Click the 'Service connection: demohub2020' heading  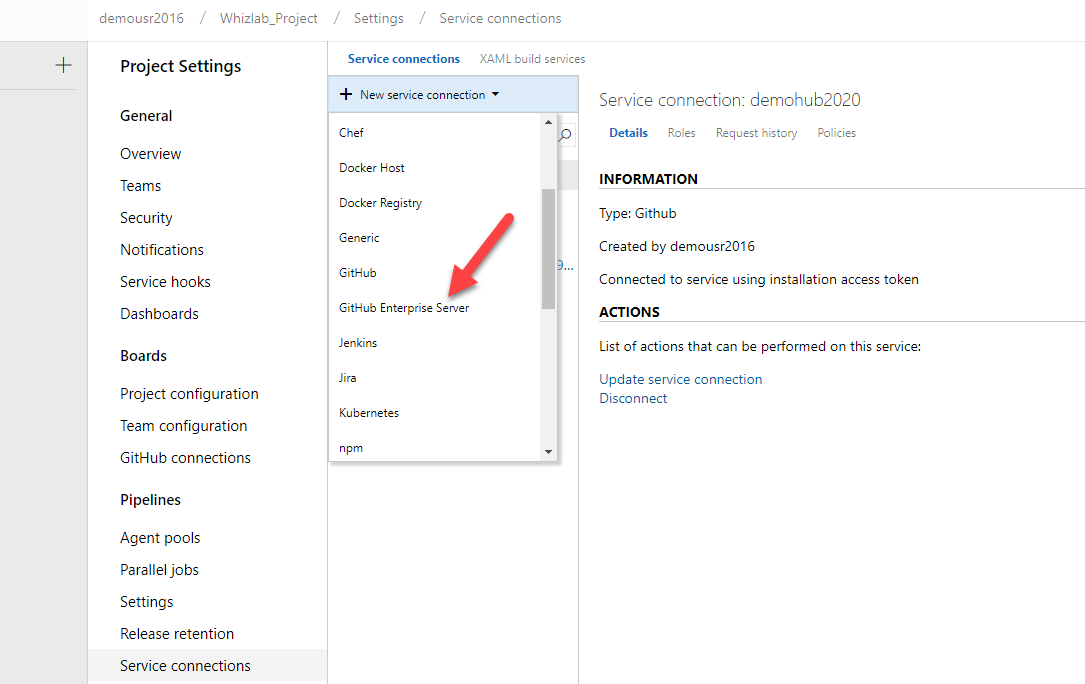pos(729,100)
